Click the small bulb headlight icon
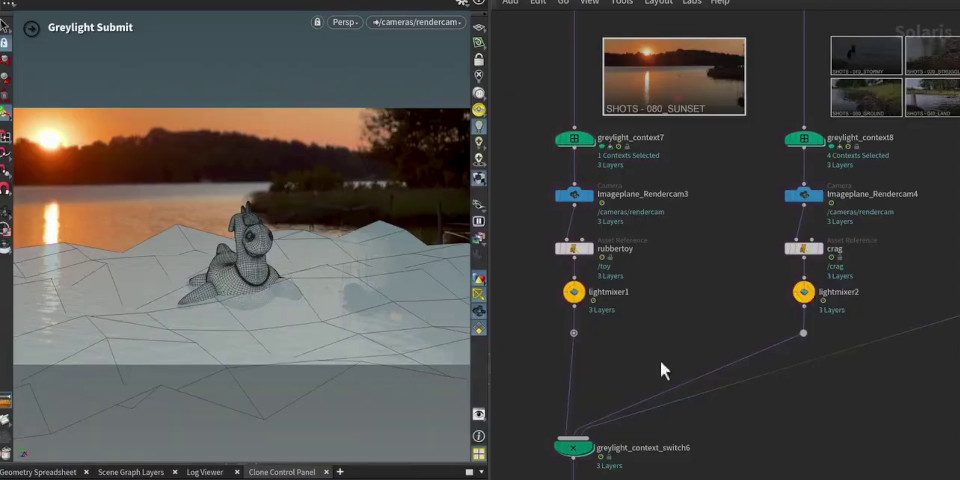This screenshot has height=480, width=960. pyautogui.click(x=479, y=143)
